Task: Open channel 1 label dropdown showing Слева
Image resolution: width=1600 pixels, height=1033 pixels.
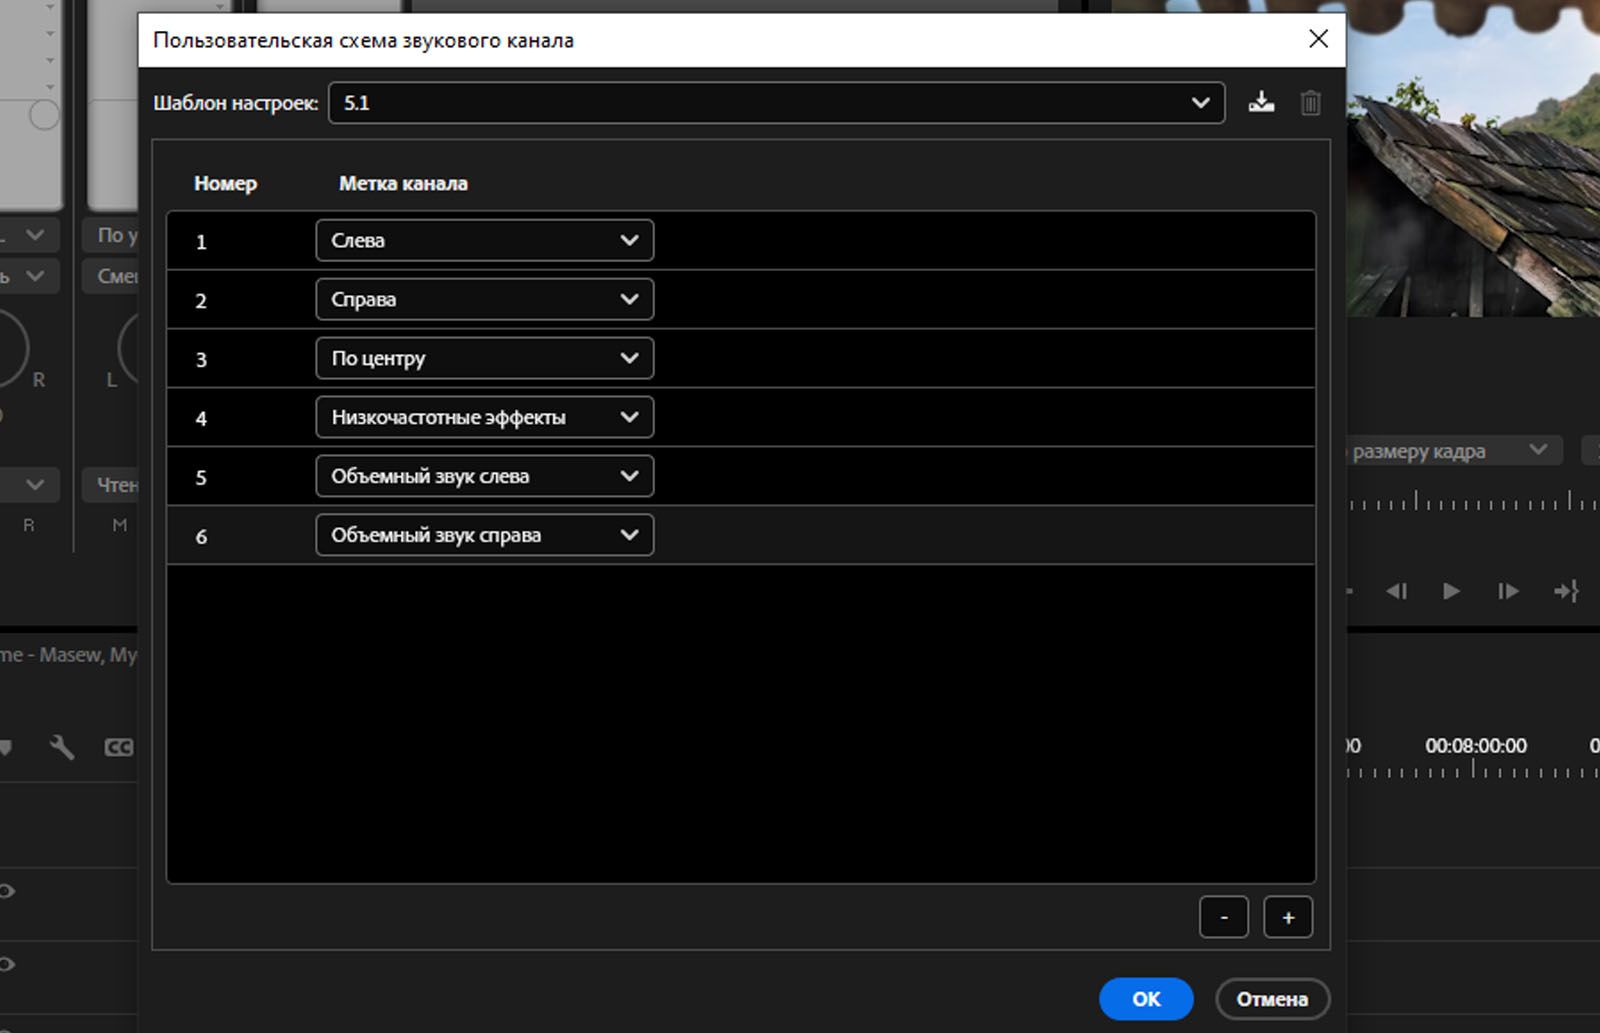Action: point(485,240)
